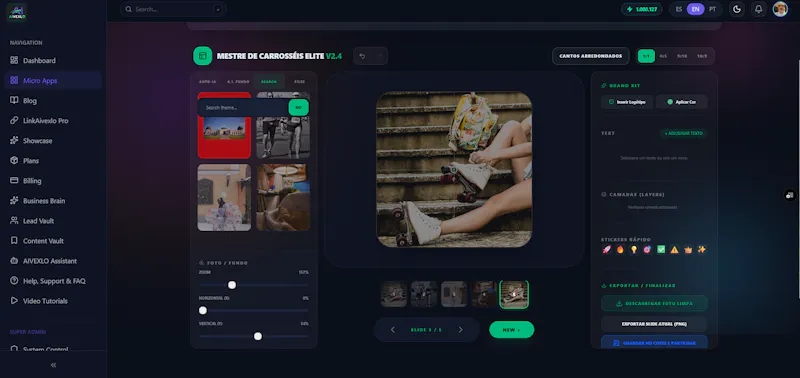Switch to the AUTO-IA tab
This screenshot has height=378, width=800.
click(x=208, y=82)
